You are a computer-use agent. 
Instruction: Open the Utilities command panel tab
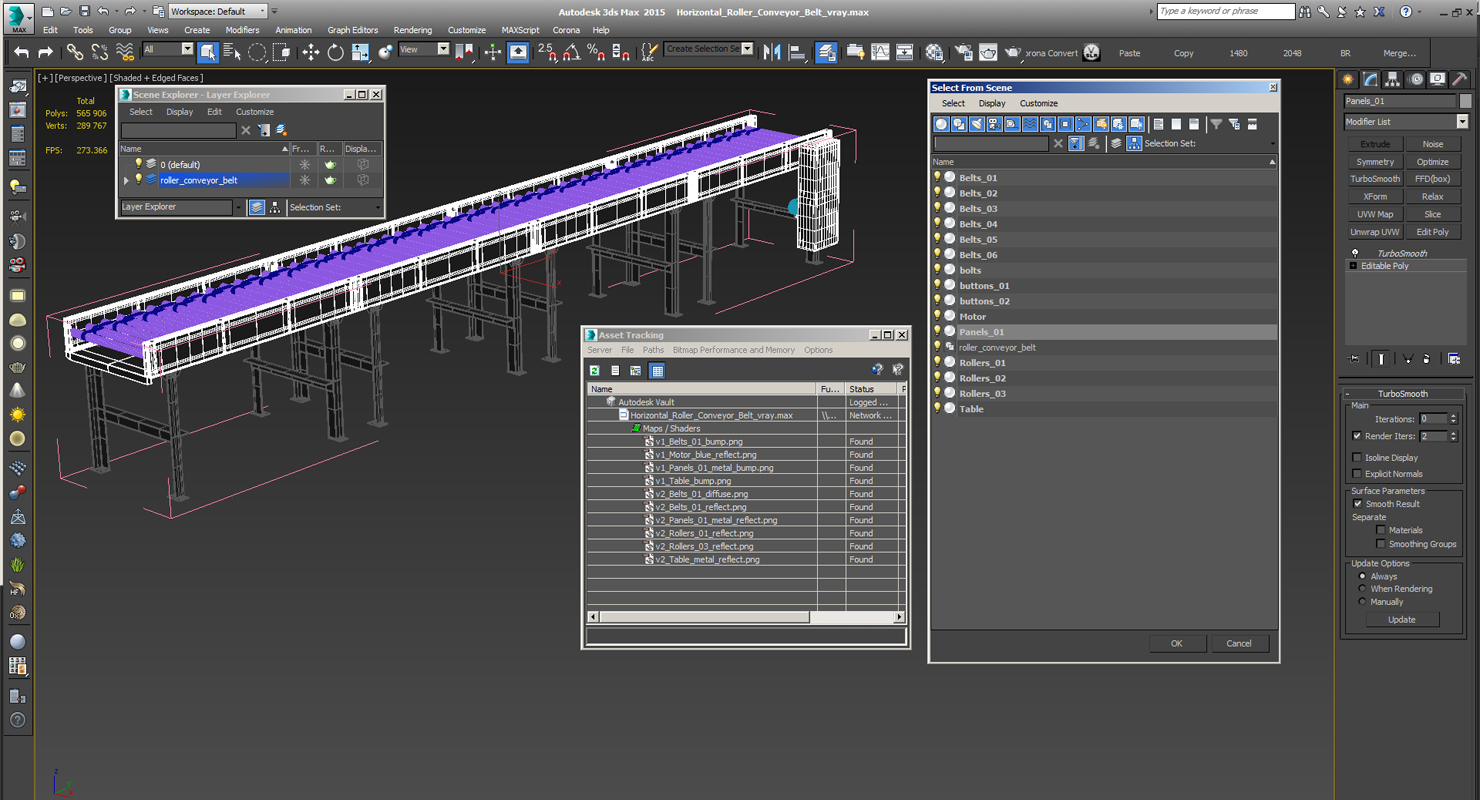point(1459,79)
